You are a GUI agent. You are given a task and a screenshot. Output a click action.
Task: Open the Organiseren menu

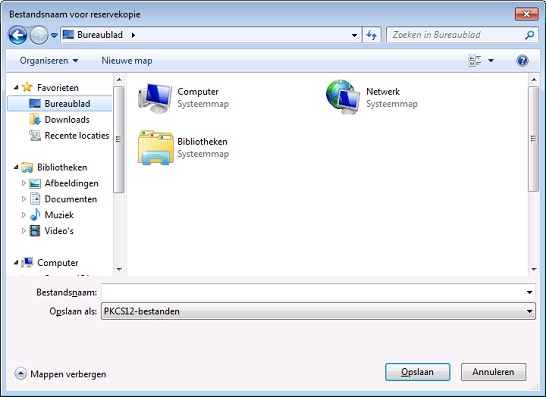[x=48, y=61]
